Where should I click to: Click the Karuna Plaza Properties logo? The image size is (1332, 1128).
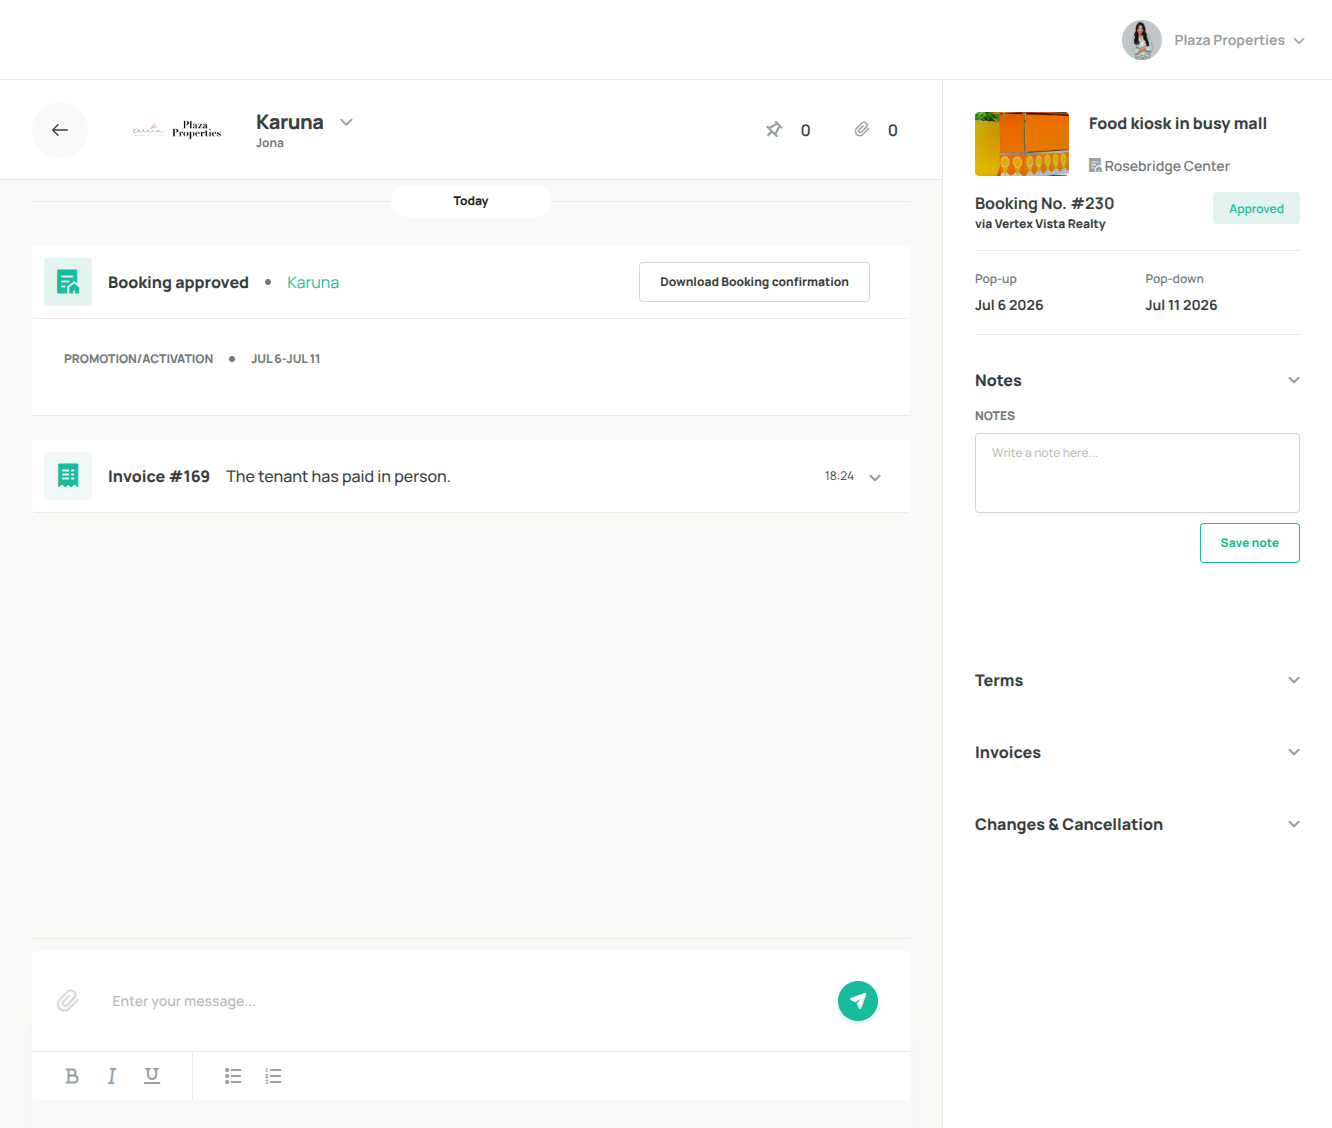[x=176, y=130]
